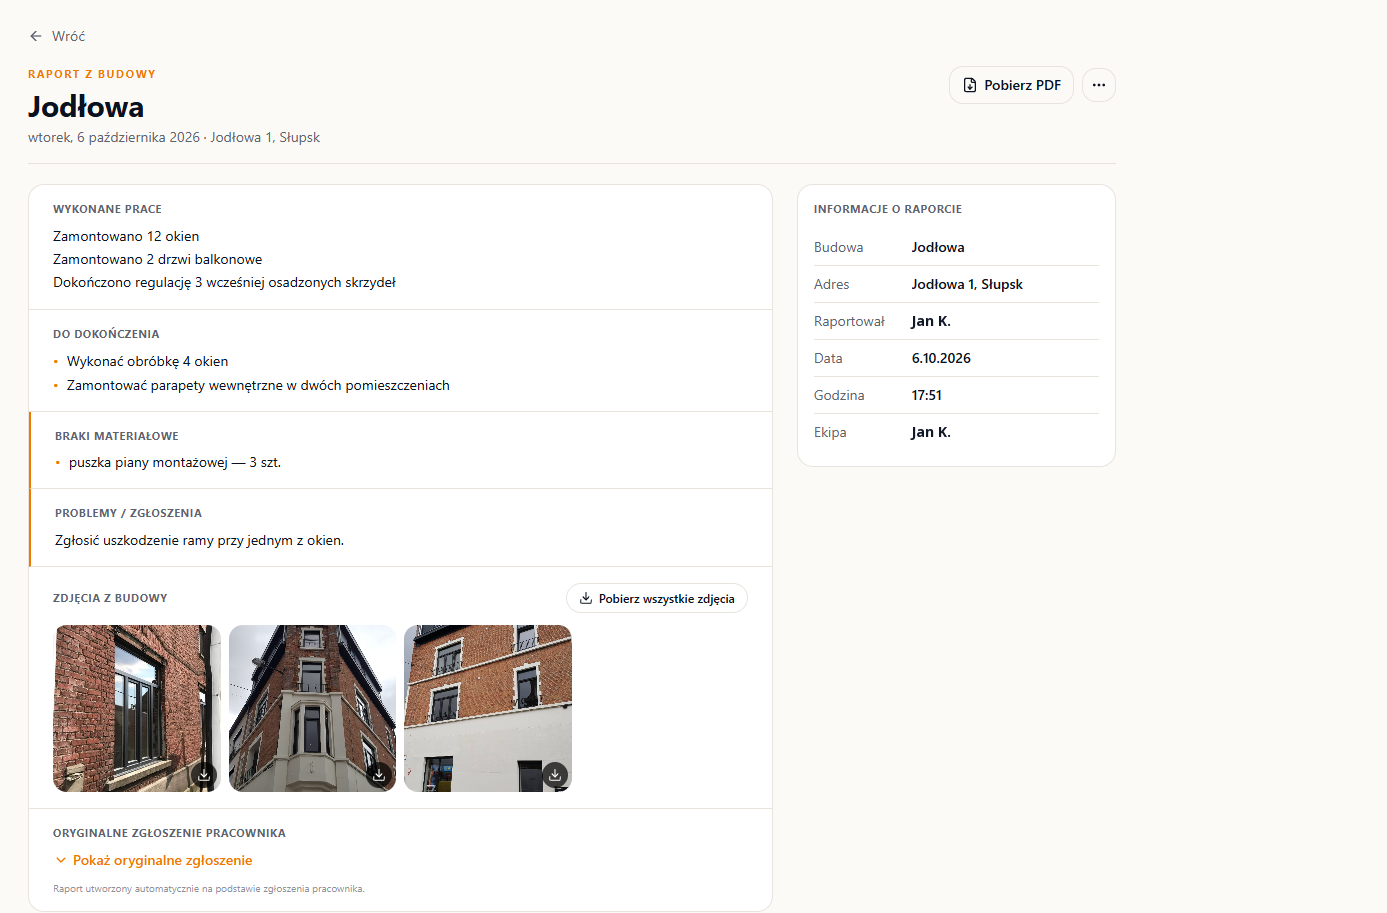The height and width of the screenshot is (913, 1387).
Task: Click 'puszka piany montażowej — 3 szt.'
Action: (175, 462)
